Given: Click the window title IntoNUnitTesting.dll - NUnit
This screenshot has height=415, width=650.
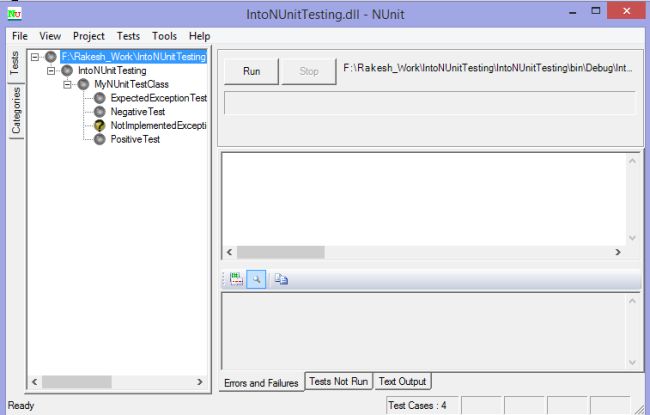Looking at the screenshot, I should [x=325, y=14].
